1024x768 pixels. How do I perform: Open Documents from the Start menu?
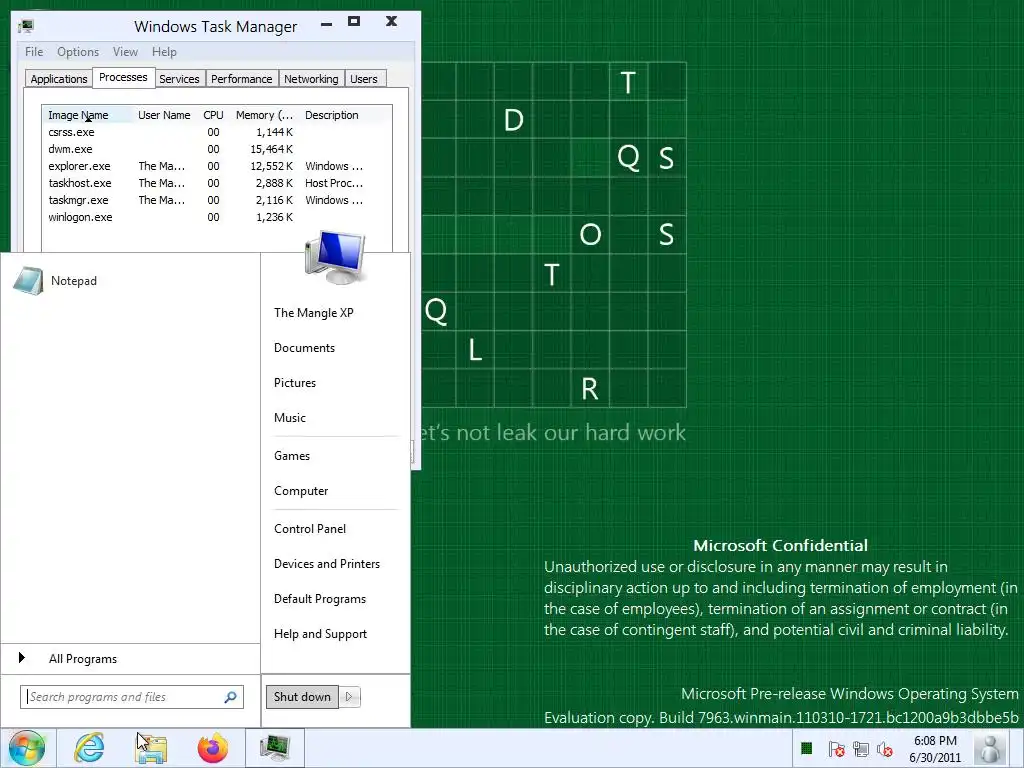click(x=304, y=348)
